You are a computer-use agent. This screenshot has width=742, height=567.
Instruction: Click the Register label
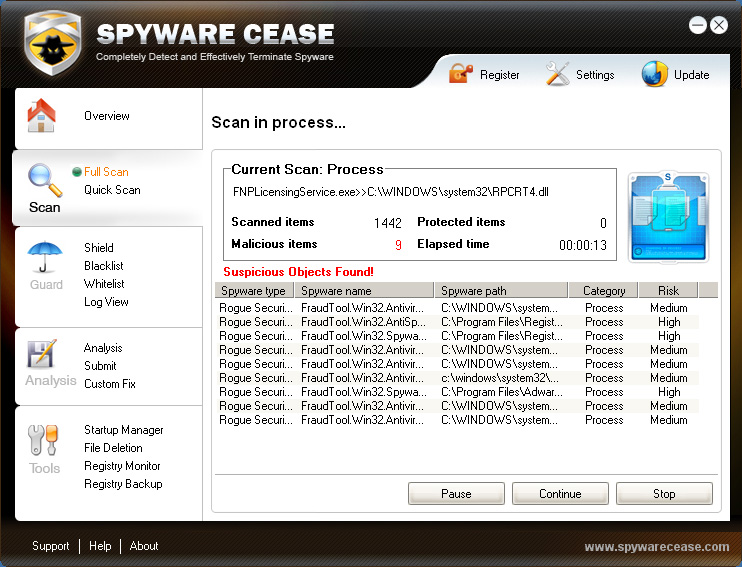(x=499, y=75)
